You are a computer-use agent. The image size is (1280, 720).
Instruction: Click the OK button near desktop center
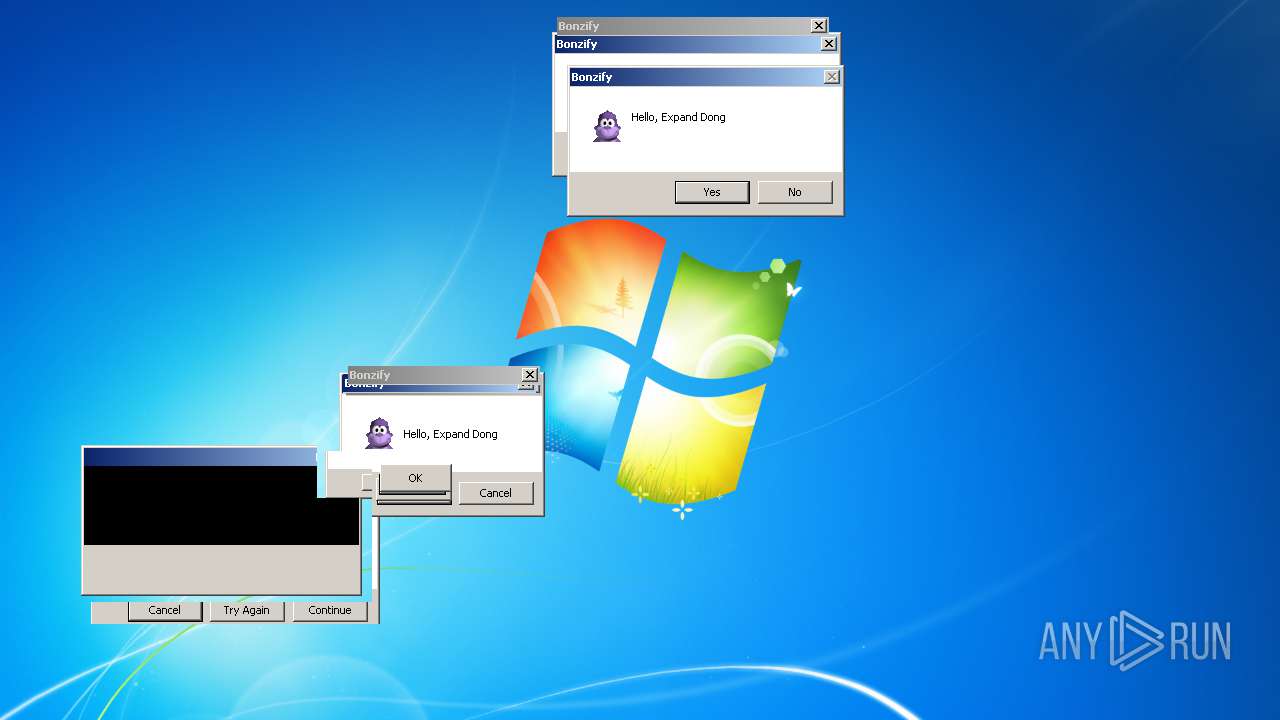coord(415,478)
